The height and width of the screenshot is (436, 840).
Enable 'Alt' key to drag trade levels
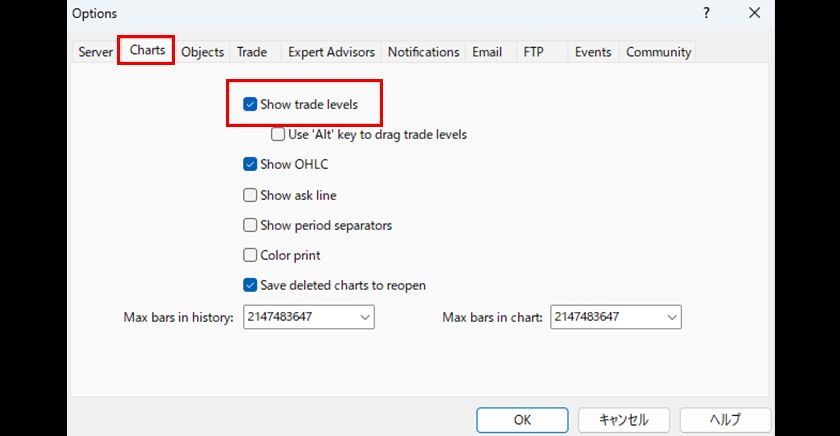[x=279, y=134]
